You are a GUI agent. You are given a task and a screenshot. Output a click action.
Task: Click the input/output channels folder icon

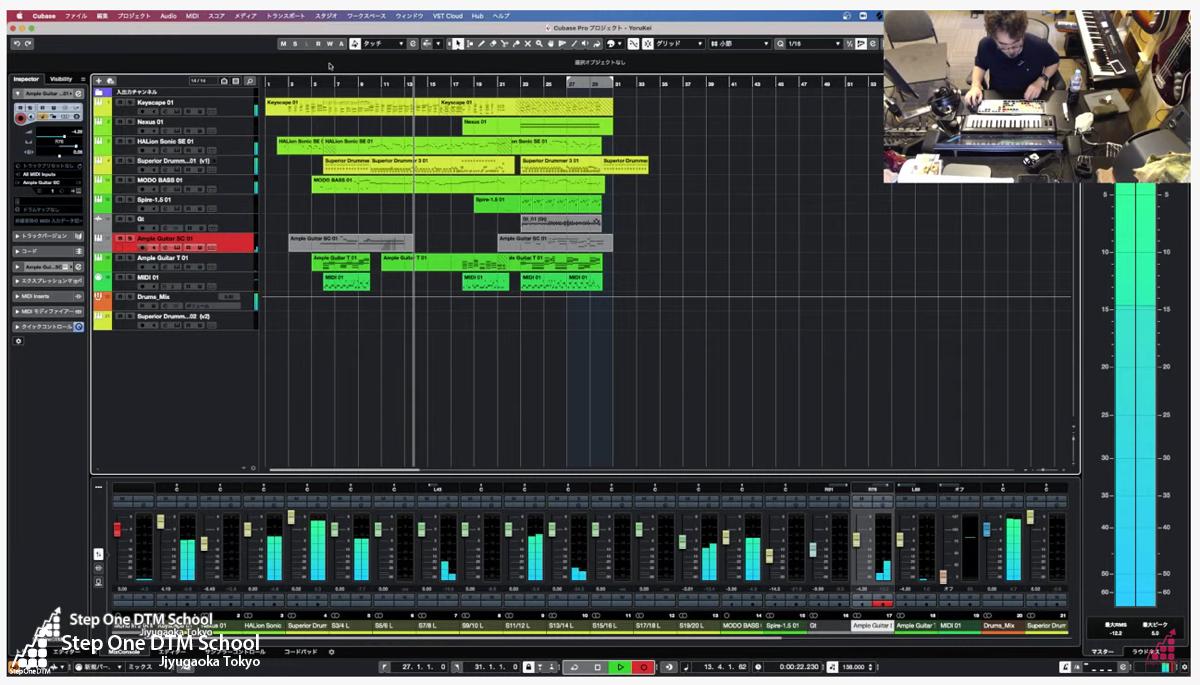[x=98, y=92]
